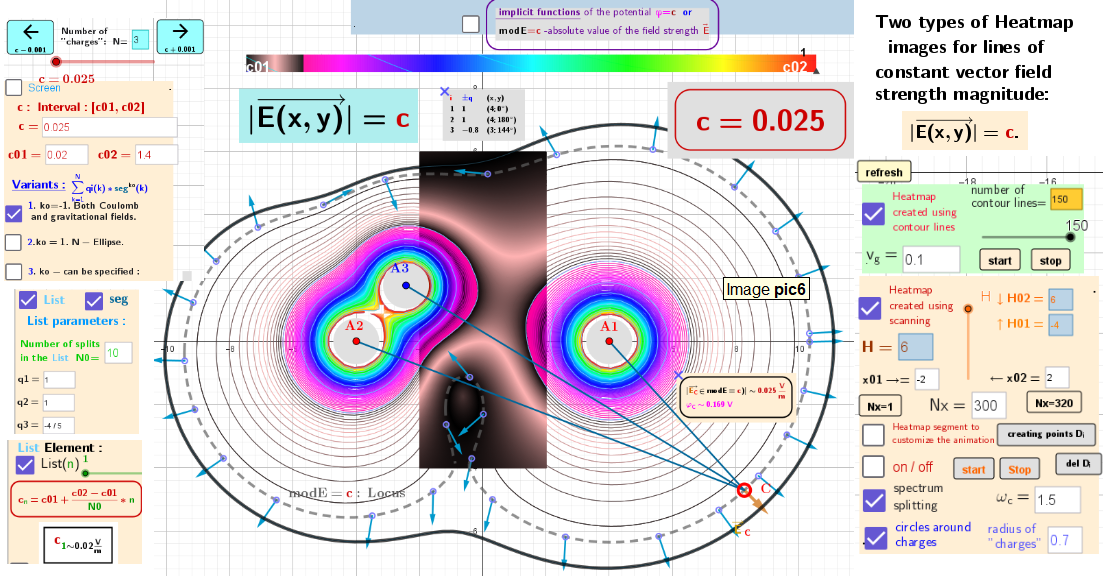Click the cn formula red box
Screen dimensions: 1103x576
point(76,499)
